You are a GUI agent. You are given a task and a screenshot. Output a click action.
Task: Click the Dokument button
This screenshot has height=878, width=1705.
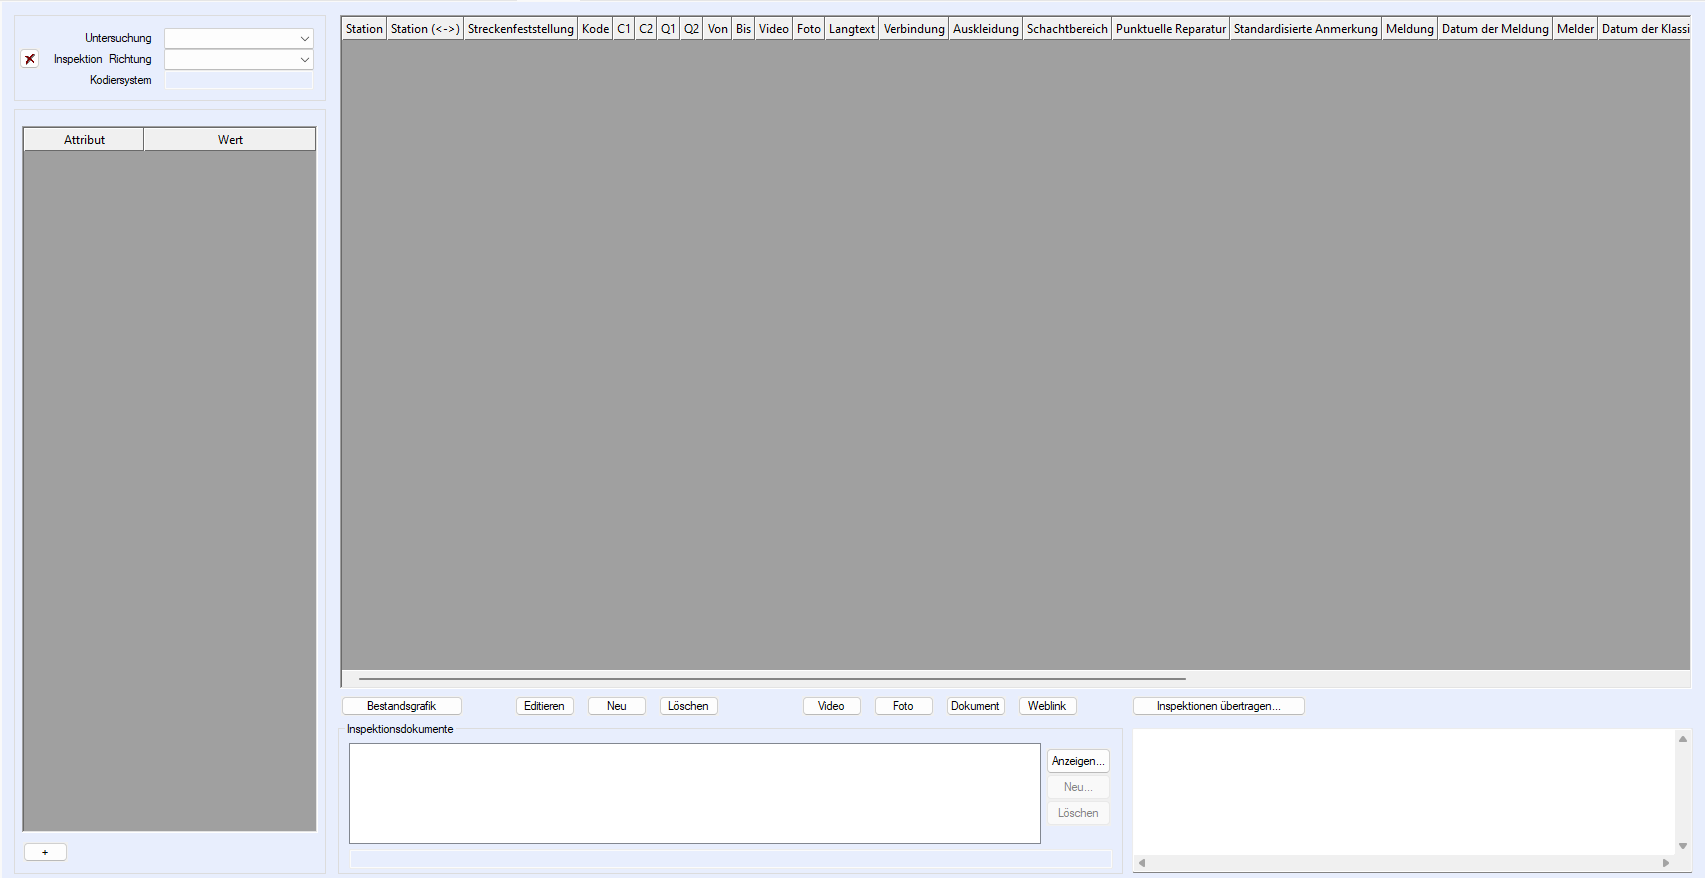[x=974, y=706]
